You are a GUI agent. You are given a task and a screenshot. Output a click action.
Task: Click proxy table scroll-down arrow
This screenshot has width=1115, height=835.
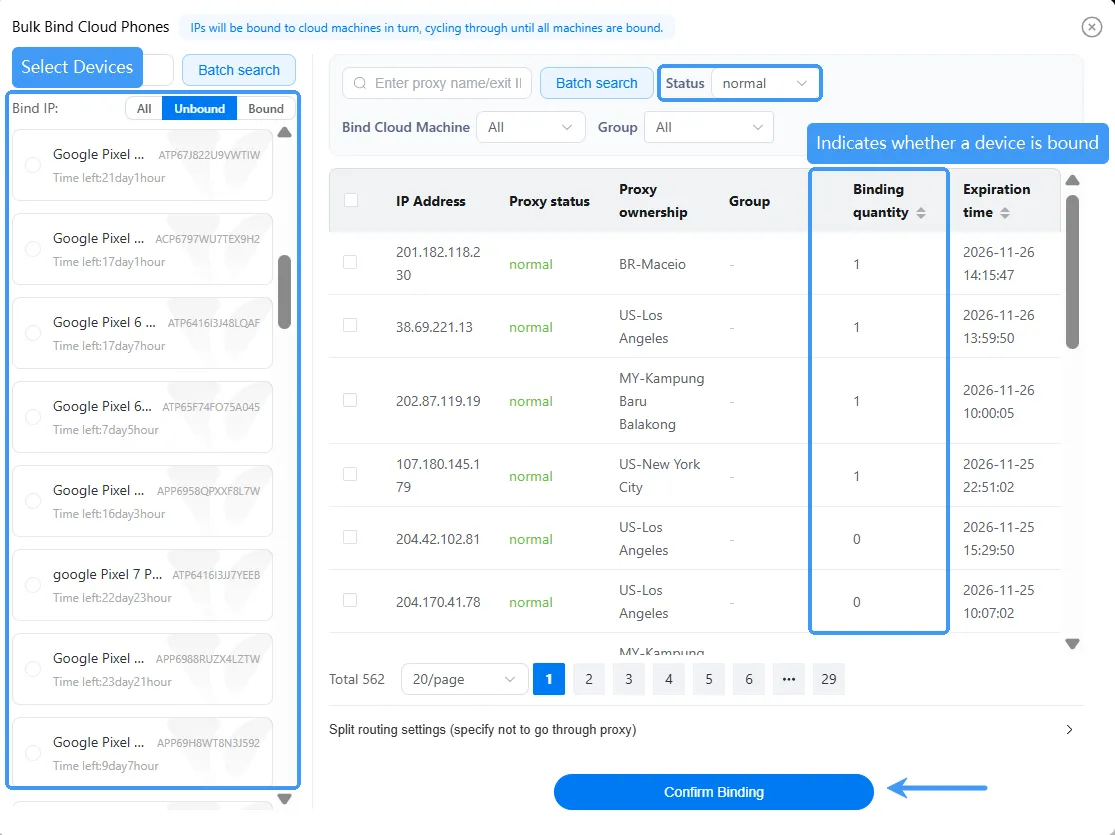pyautogui.click(x=1072, y=644)
